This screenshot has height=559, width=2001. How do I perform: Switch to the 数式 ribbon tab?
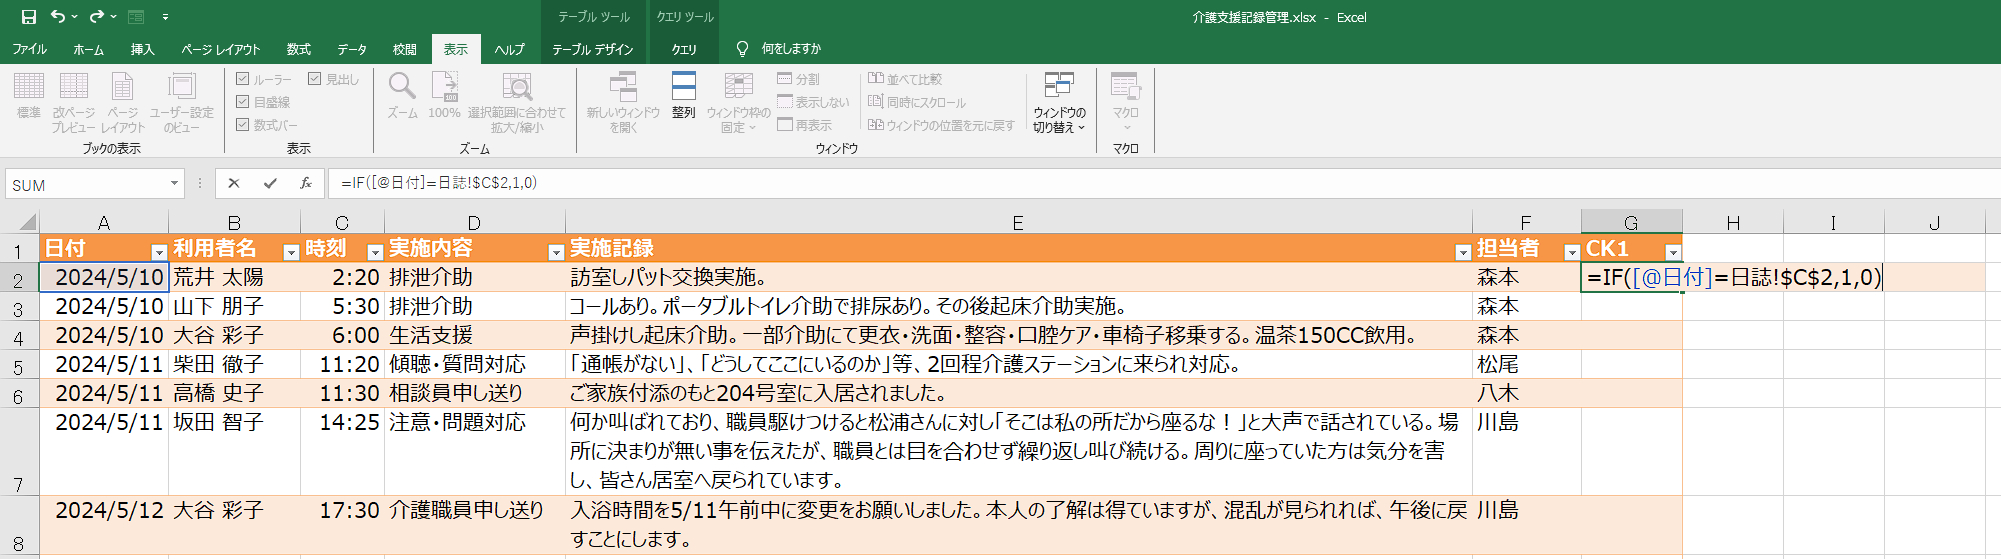pyautogui.click(x=298, y=49)
